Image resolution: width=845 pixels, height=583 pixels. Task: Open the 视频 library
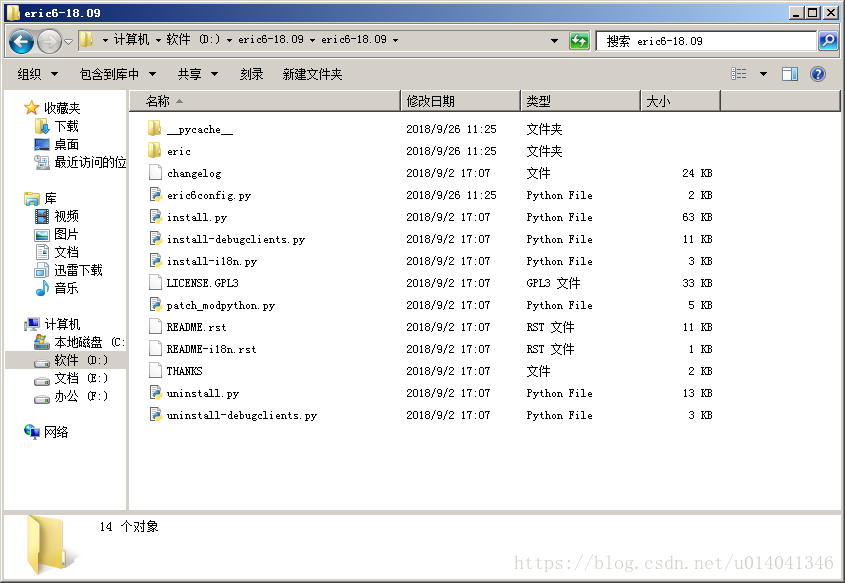point(57,216)
